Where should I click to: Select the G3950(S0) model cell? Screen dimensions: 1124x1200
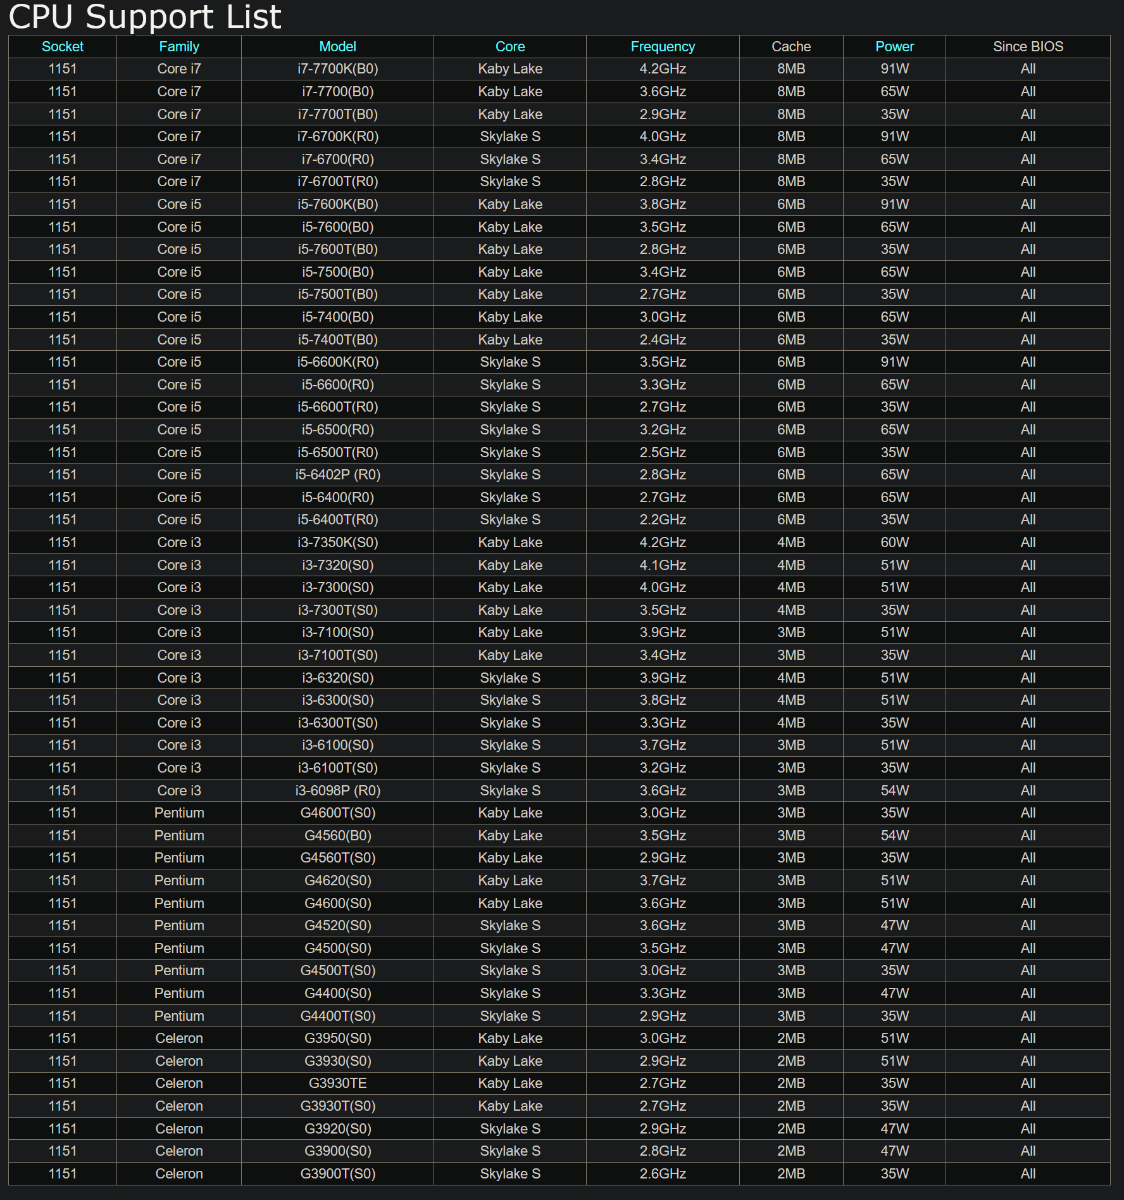(x=338, y=1038)
